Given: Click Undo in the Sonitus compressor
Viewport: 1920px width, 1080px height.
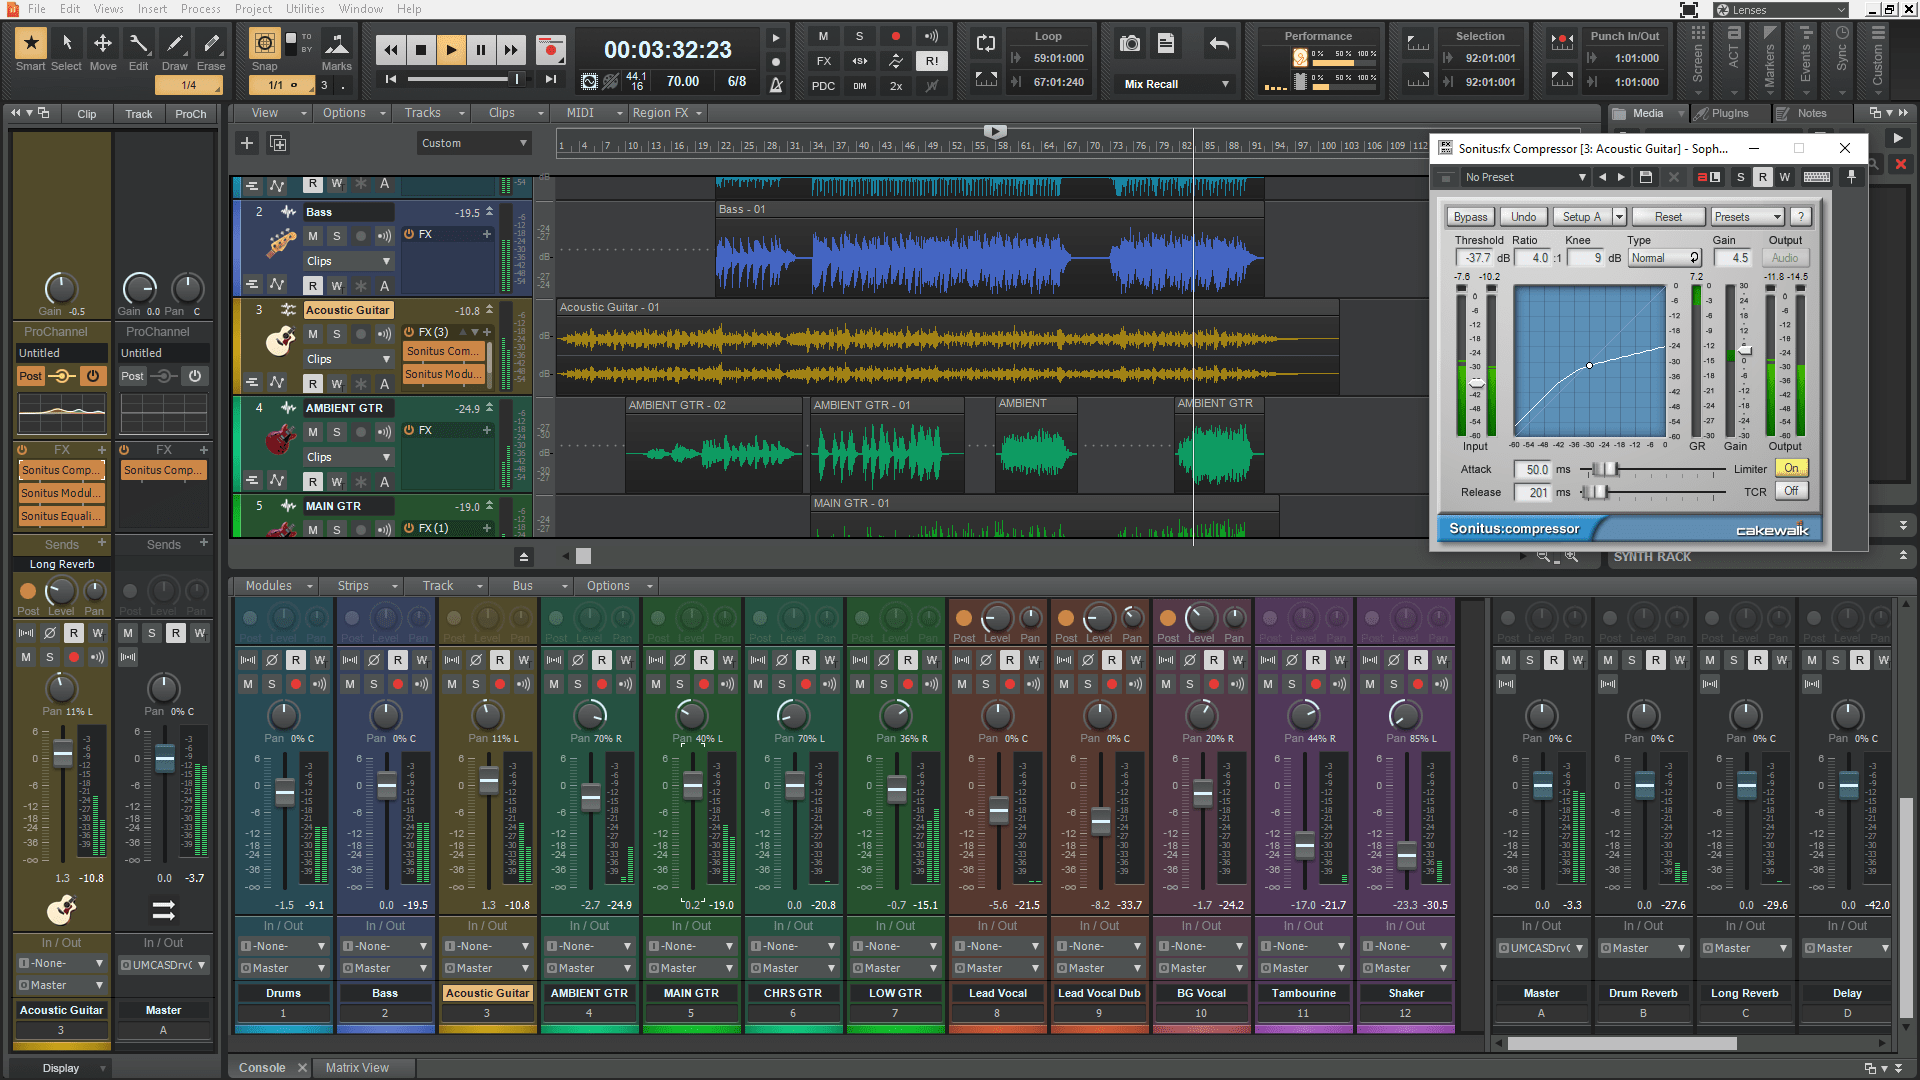Looking at the screenshot, I should [x=1523, y=216].
